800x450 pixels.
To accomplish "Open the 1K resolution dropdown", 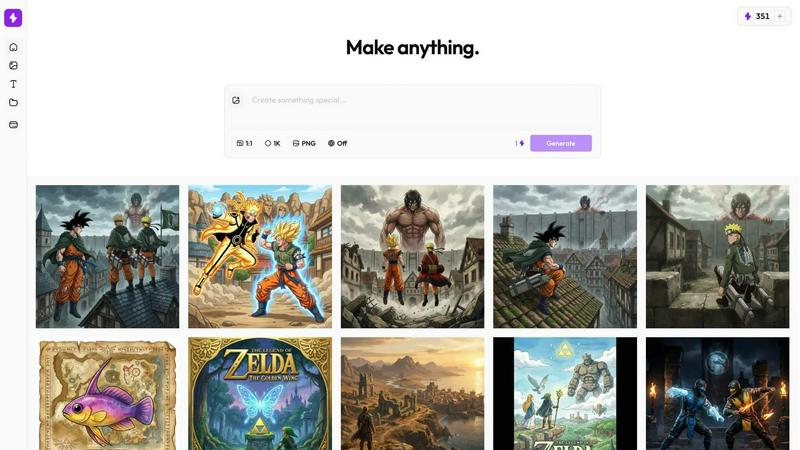I will click(x=272, y=143).
